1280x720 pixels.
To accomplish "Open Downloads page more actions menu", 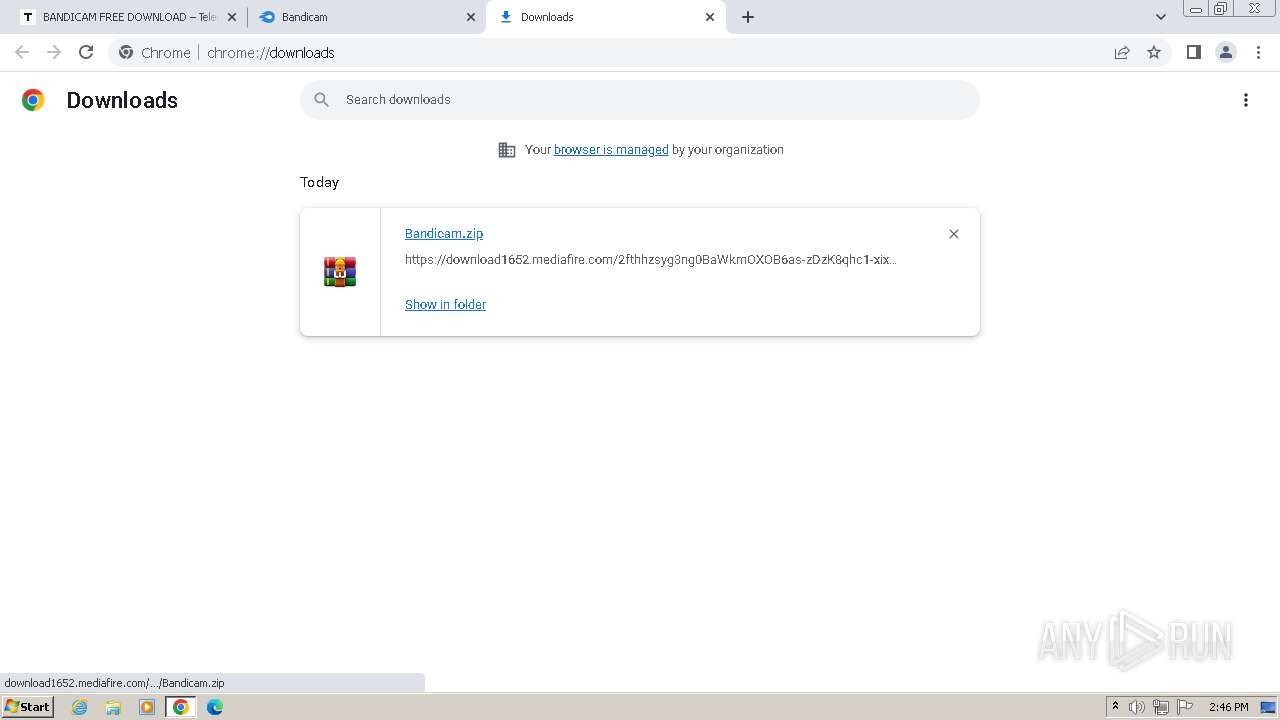I will point(1246,100).
